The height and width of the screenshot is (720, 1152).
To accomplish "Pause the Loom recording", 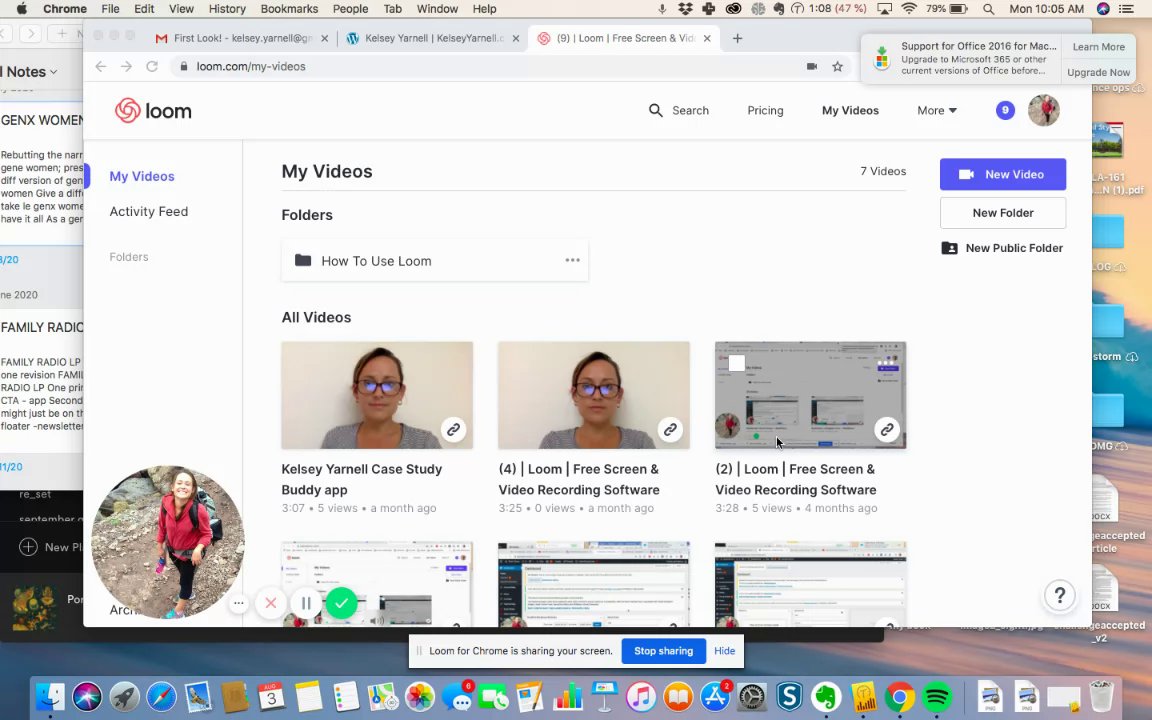I will pos(306,603).
